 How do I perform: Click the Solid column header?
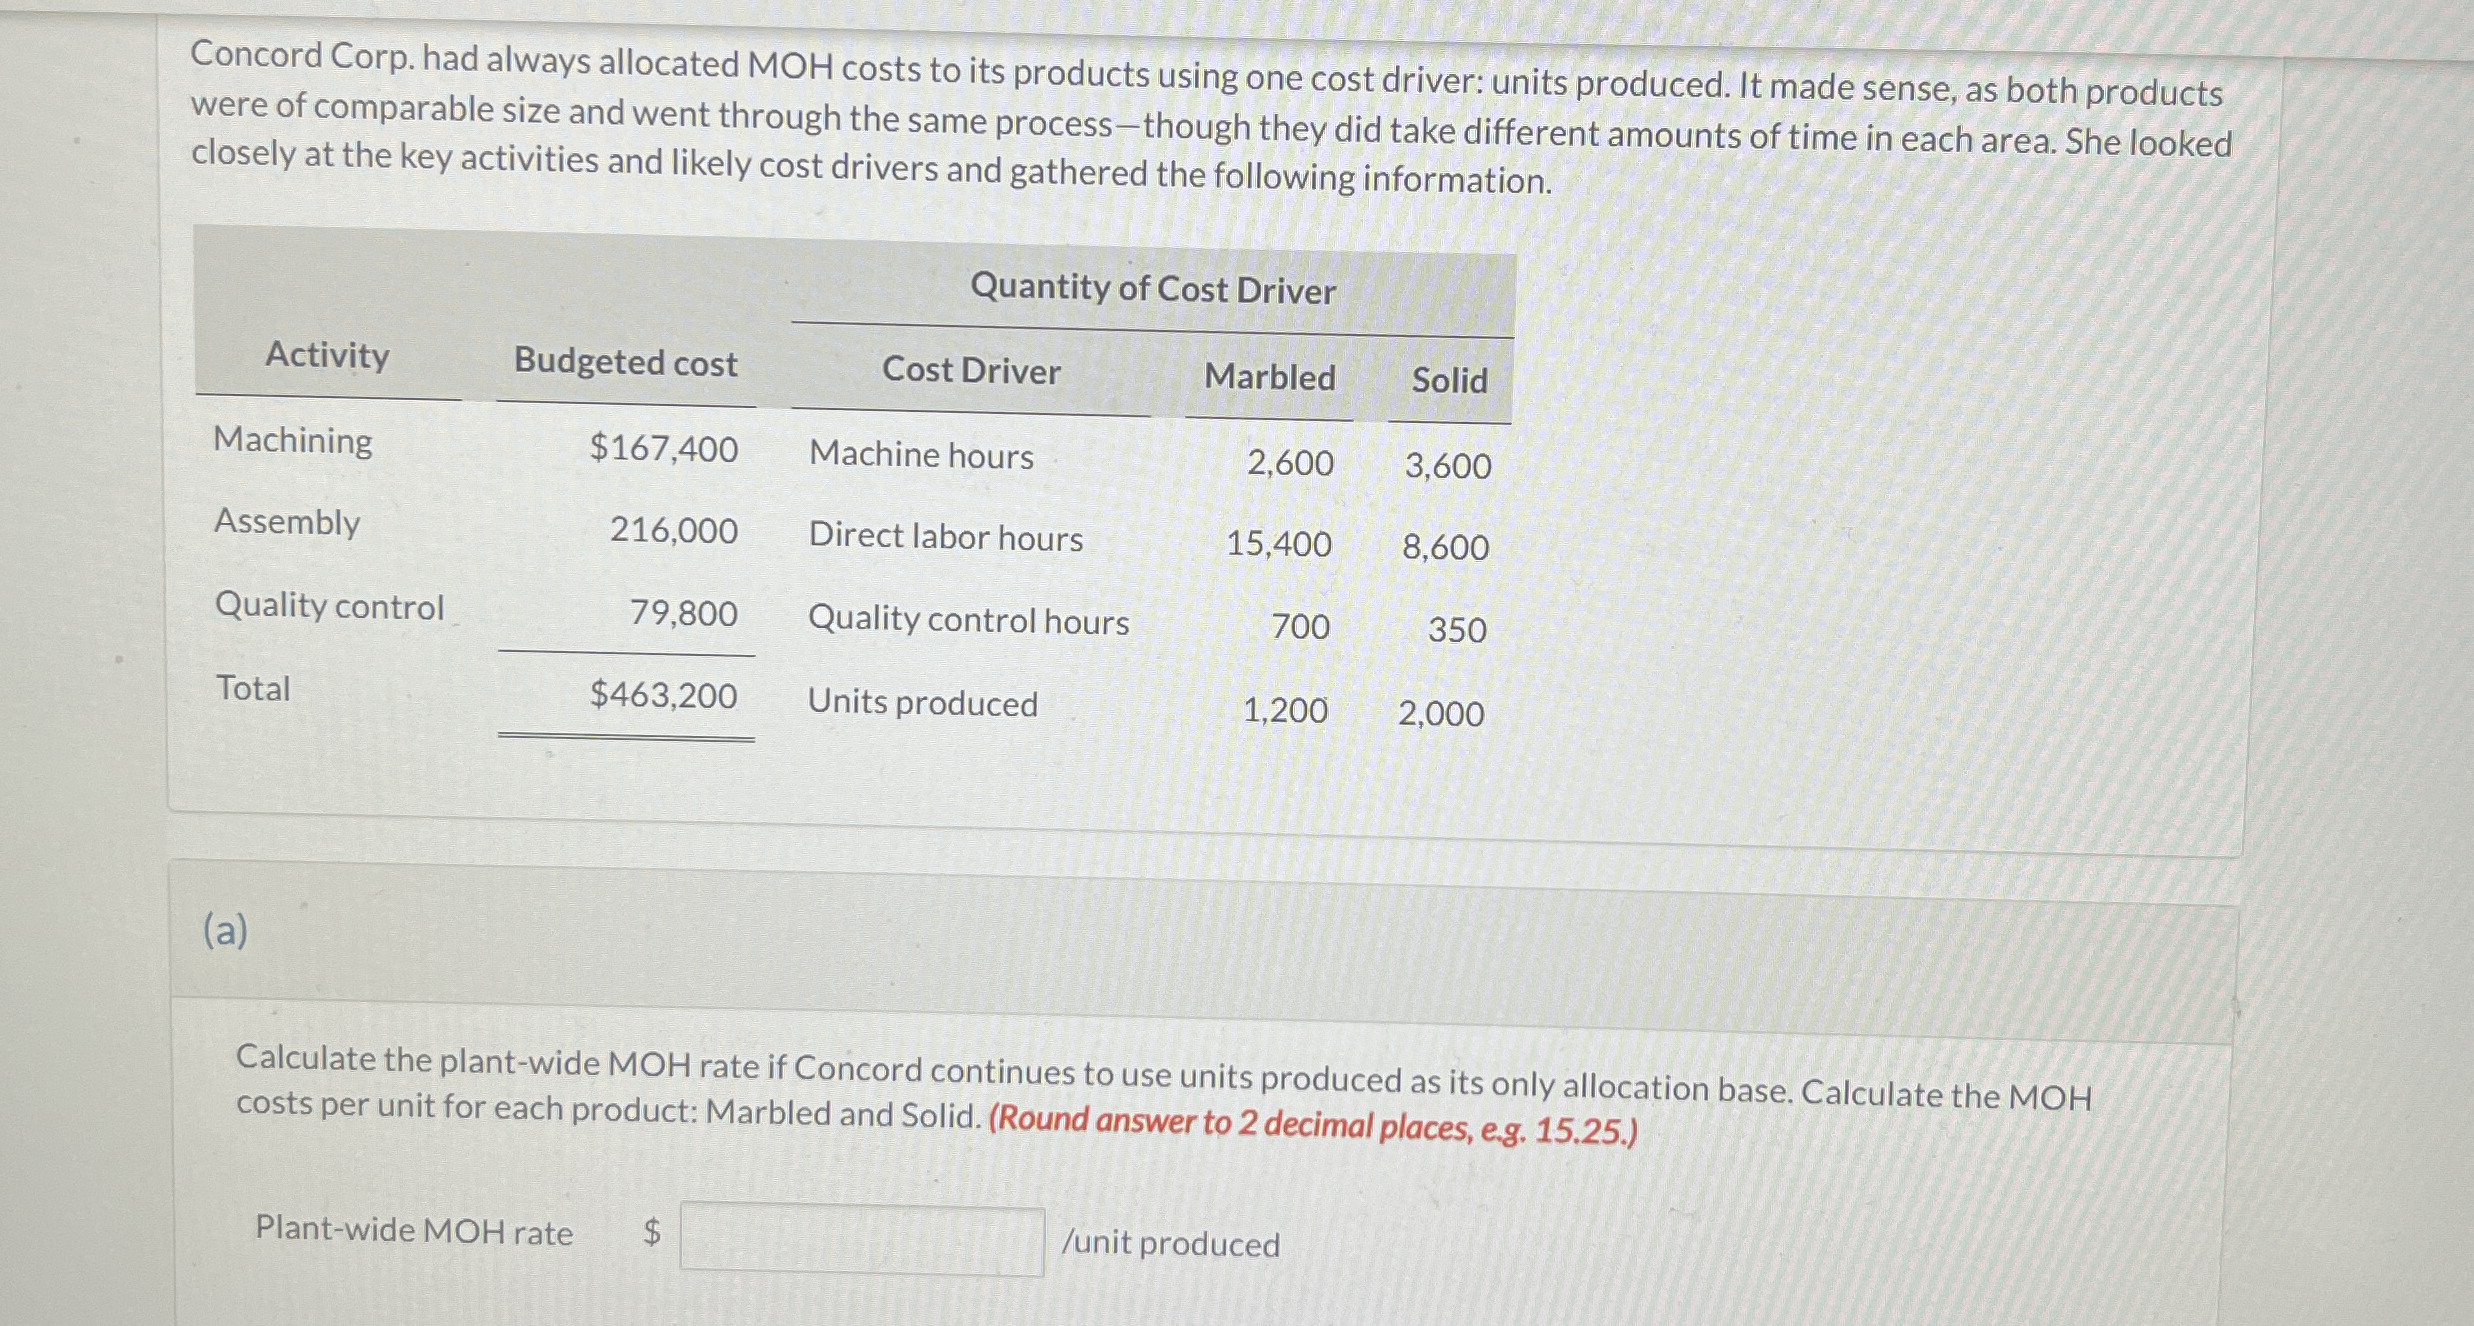[x=1449, y=380]
